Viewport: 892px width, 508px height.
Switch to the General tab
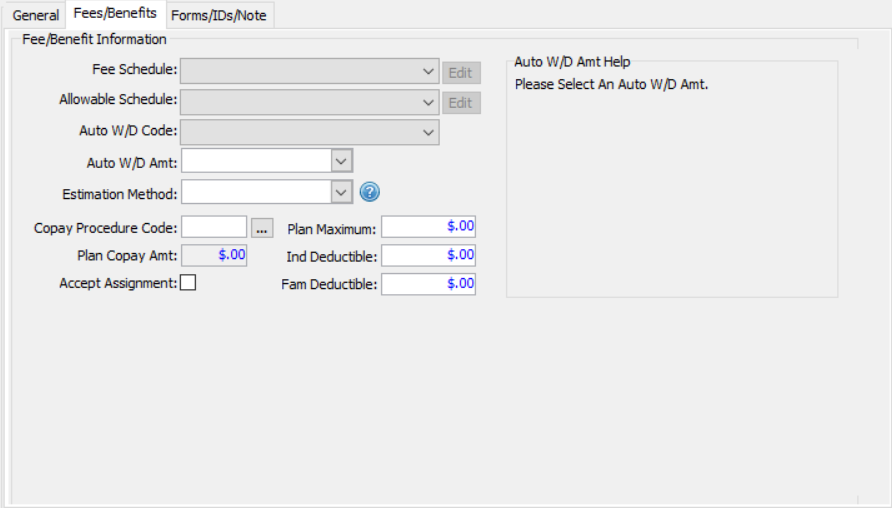point(36,15)
